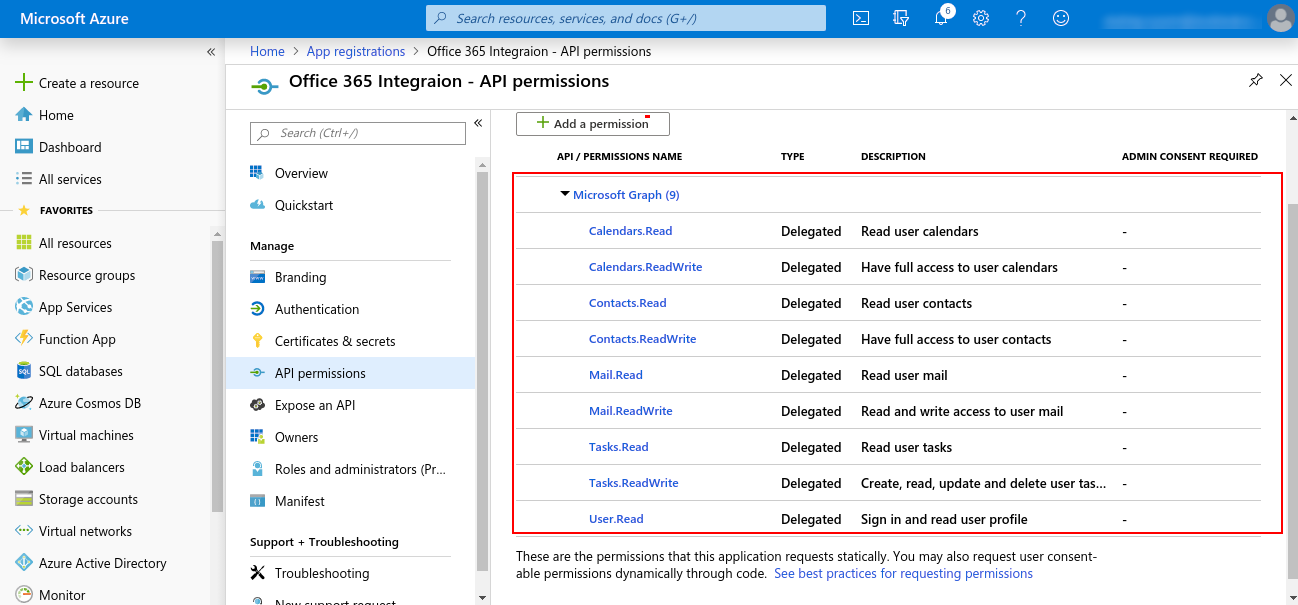Screen dimensions: 1298x605
Task: Open feedback smiley icon
Action: point(1061,18)
